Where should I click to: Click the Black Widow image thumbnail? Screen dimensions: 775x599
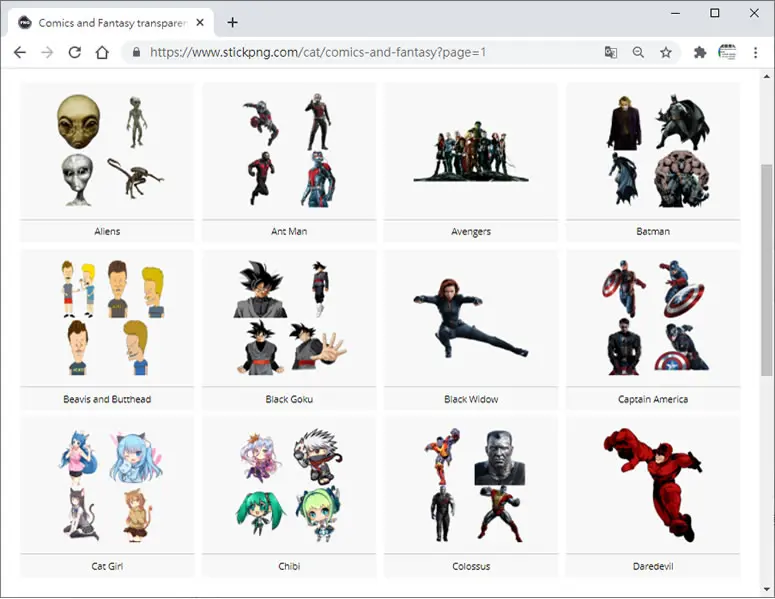click(471, 318)
